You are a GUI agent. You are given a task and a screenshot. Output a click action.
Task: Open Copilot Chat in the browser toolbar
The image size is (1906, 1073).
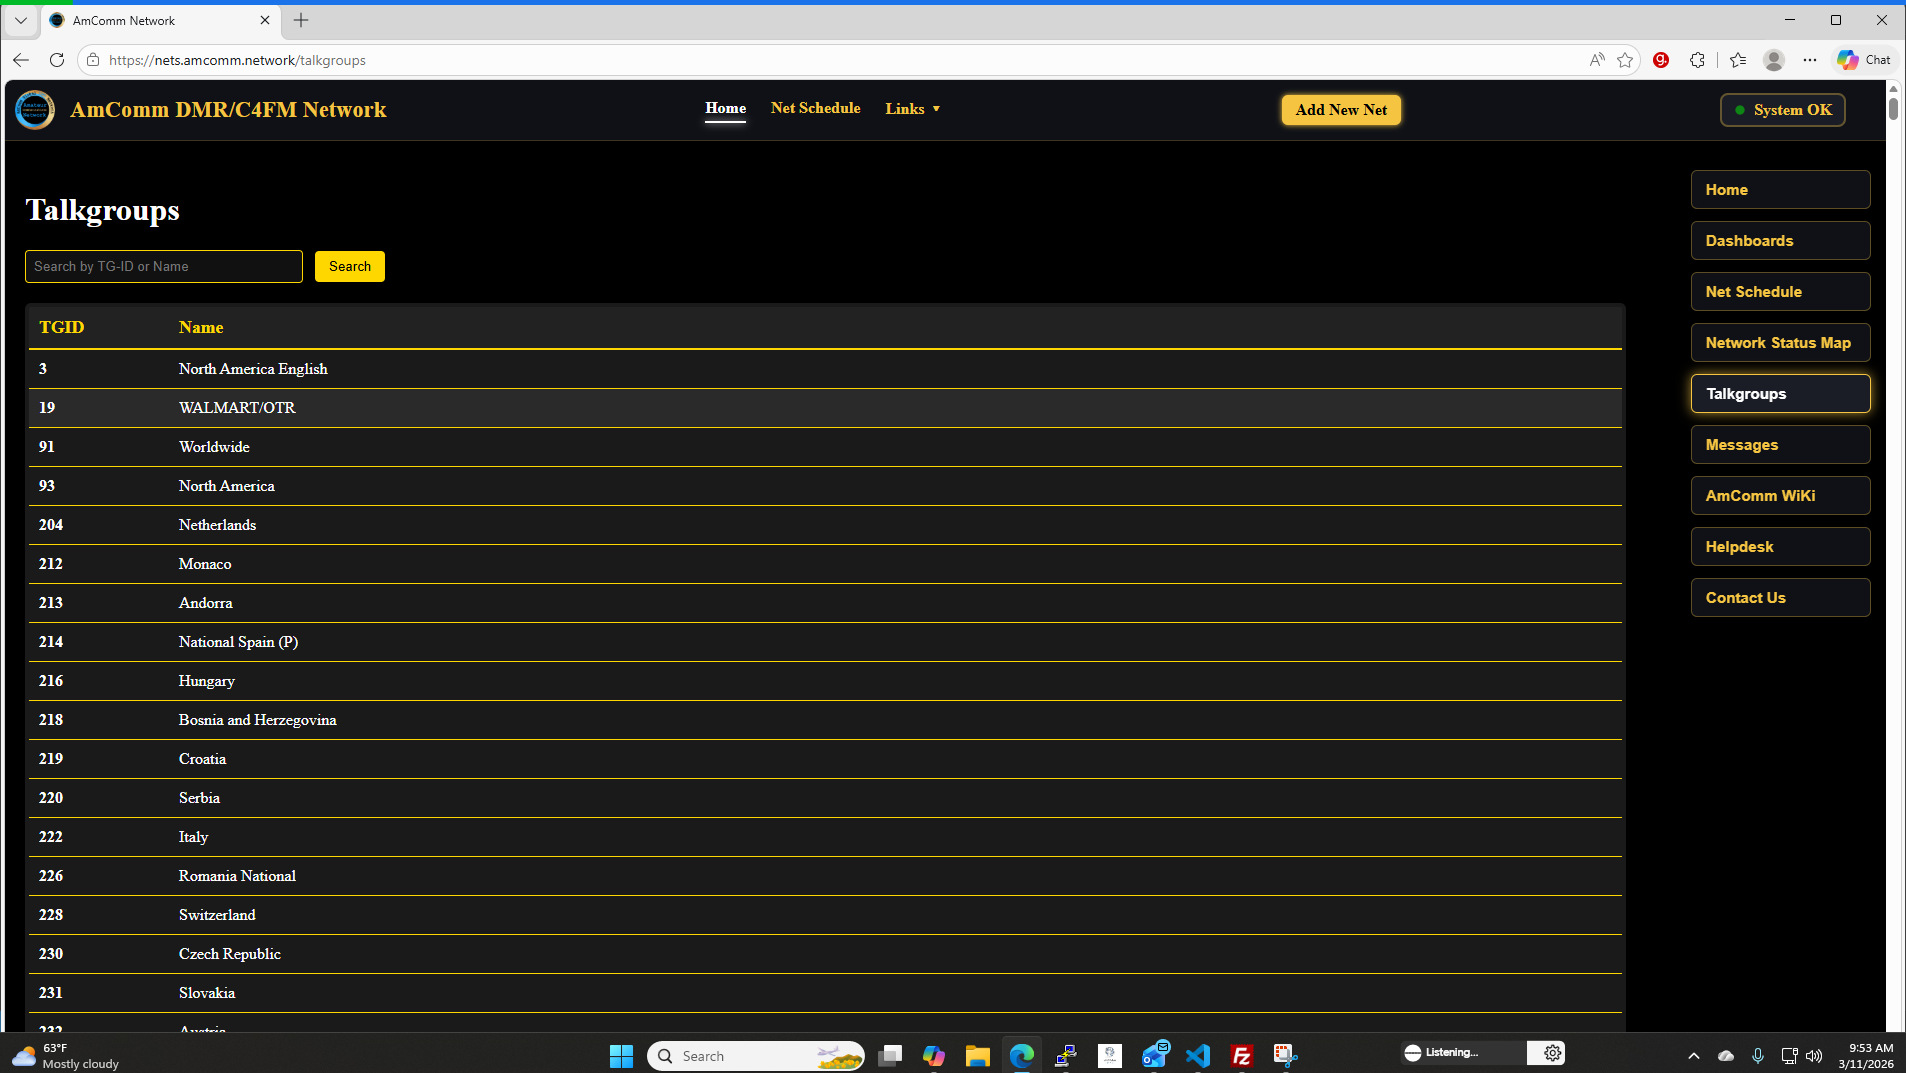(1862, 60)
